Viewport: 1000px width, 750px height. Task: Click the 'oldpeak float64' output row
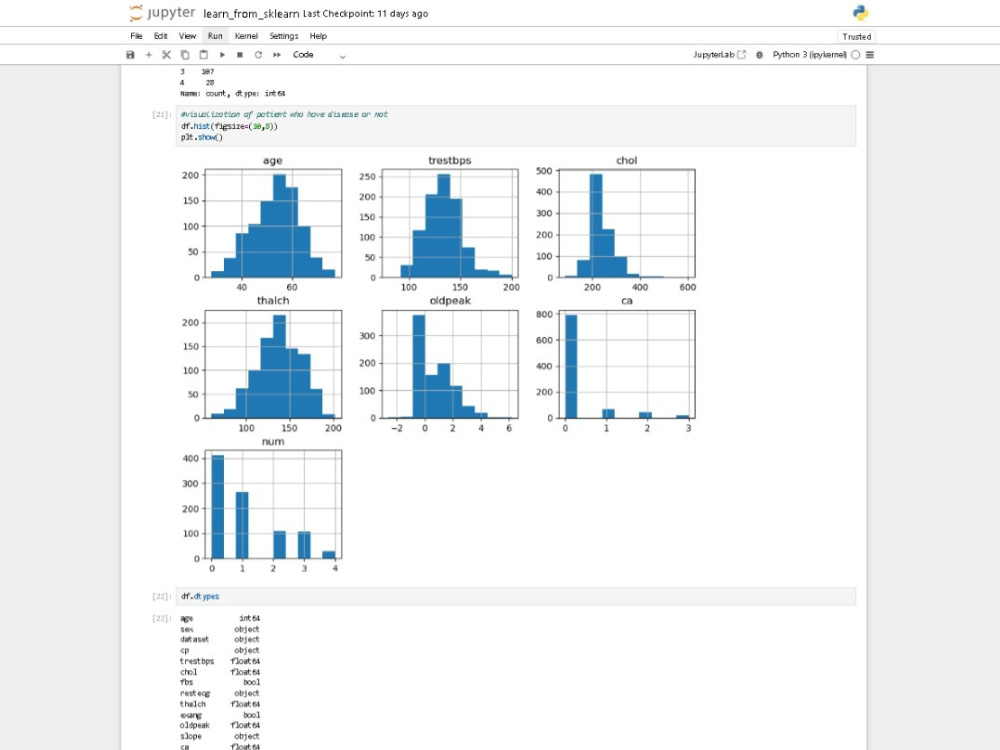click(x=220, y=725)
